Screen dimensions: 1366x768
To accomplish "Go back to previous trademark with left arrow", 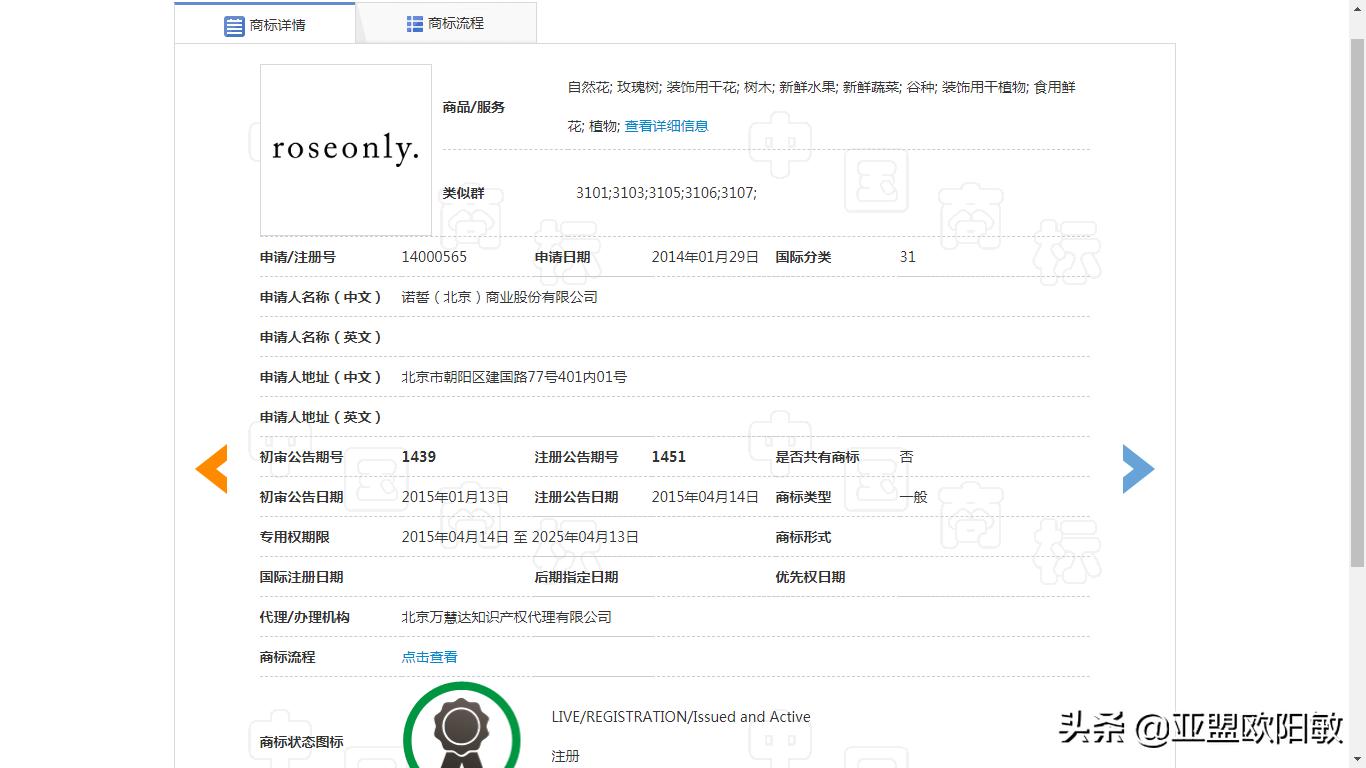I will pos(211,468).
